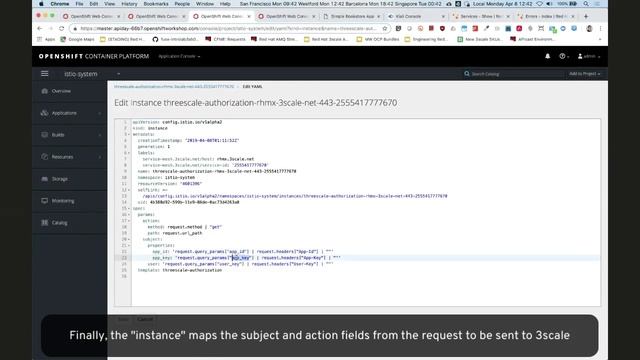Switch to the Simple Bookstore App tab
The image size is (640, 360).
351,16
